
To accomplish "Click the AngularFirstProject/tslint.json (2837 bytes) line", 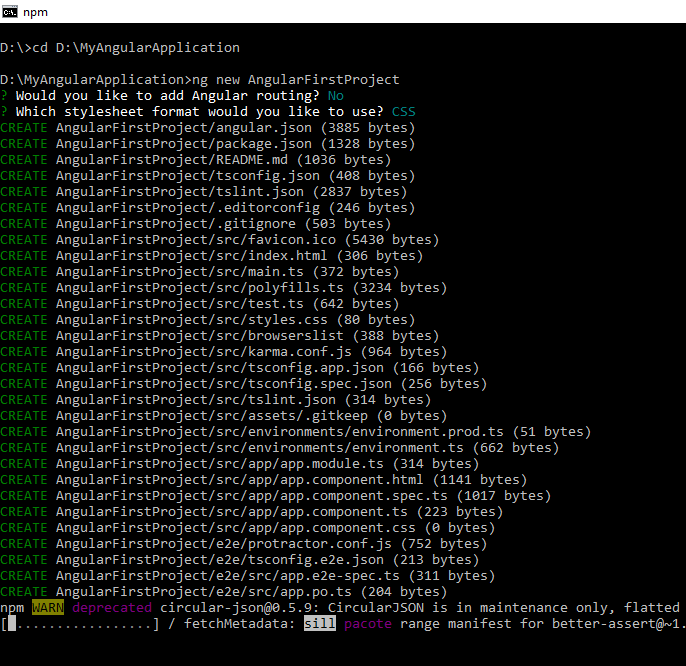I will pos(203,192).
